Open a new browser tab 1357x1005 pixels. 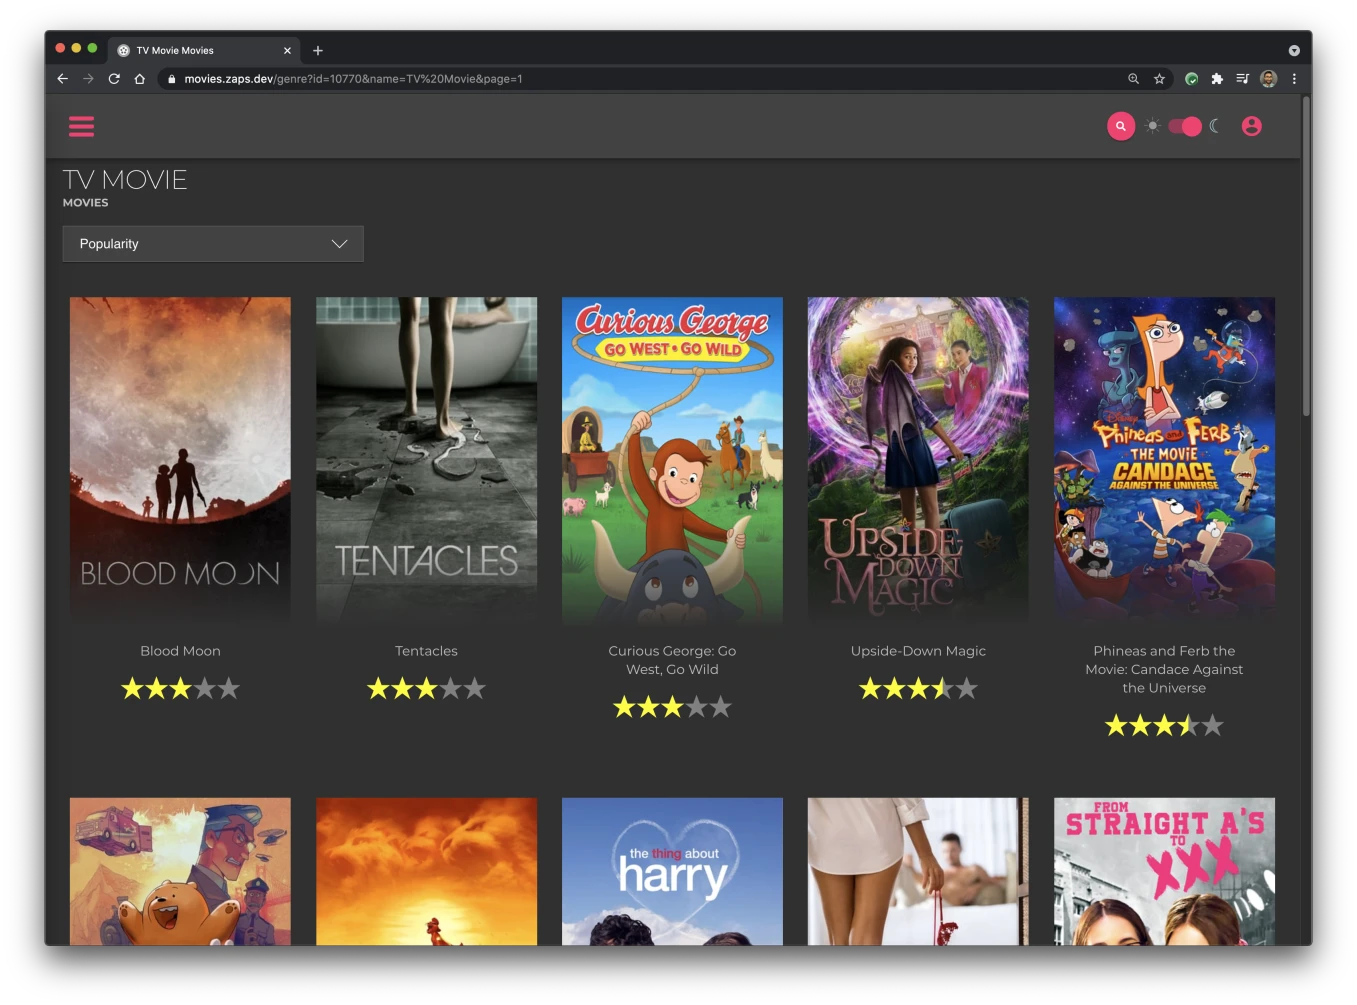[318, 50]
